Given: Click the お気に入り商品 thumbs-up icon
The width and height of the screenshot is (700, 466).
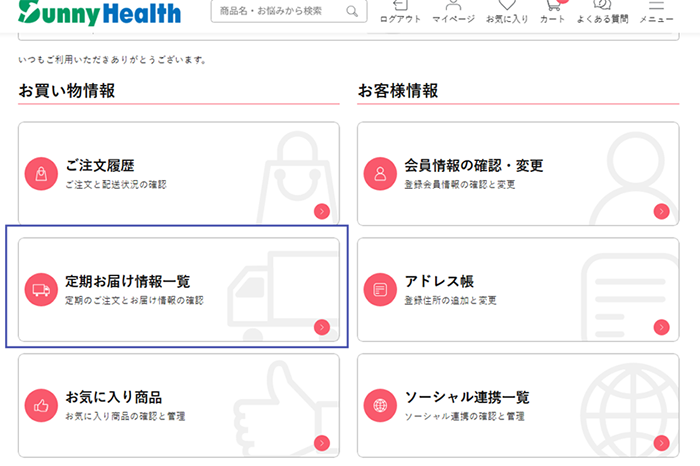Looking at the screenshot, I should point(41,405).
